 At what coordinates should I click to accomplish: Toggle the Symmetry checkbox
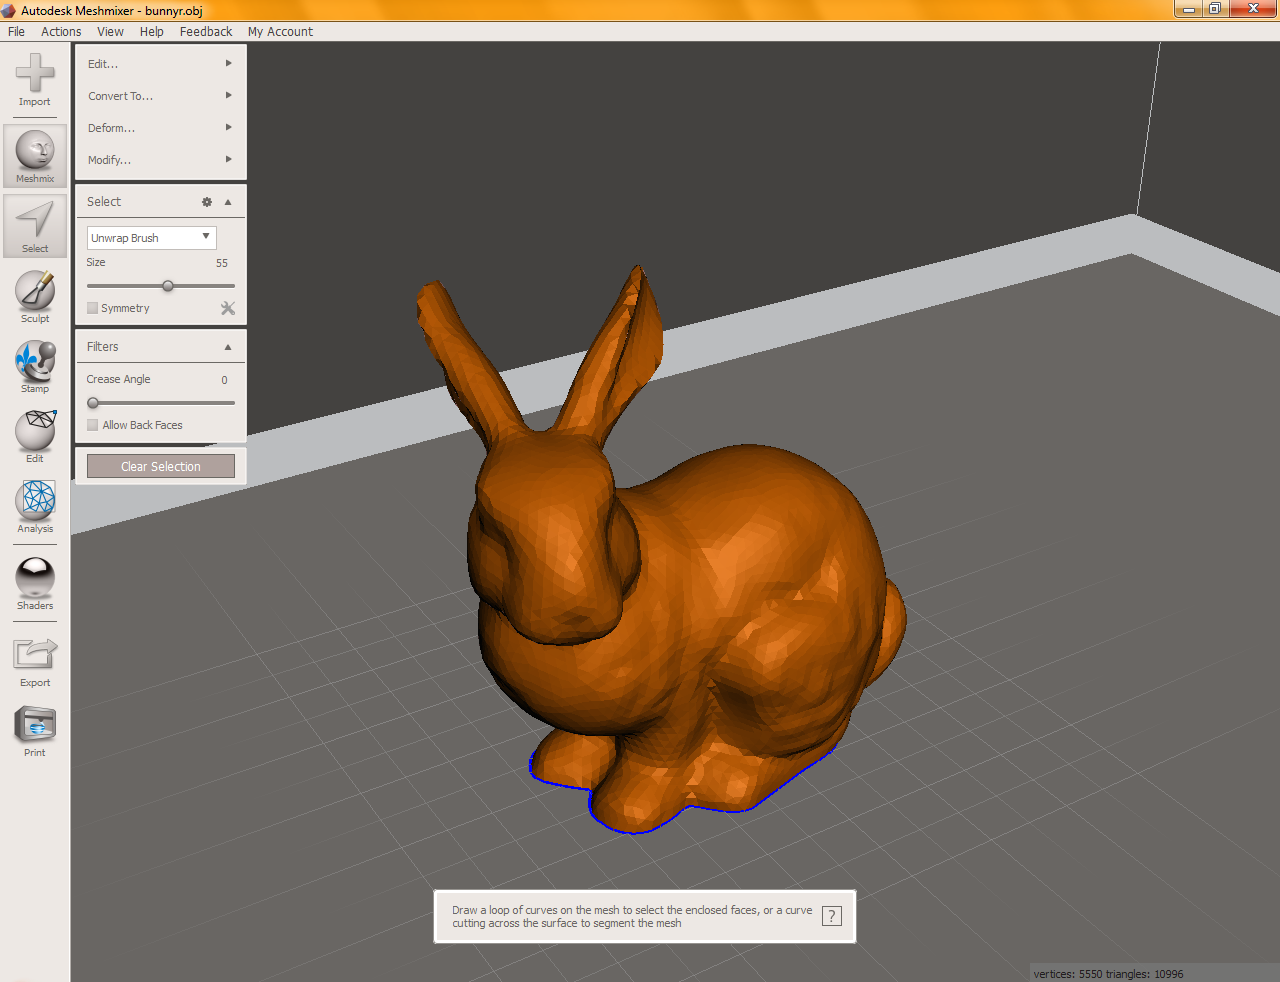pyautogui.click(x=92, y=308)
